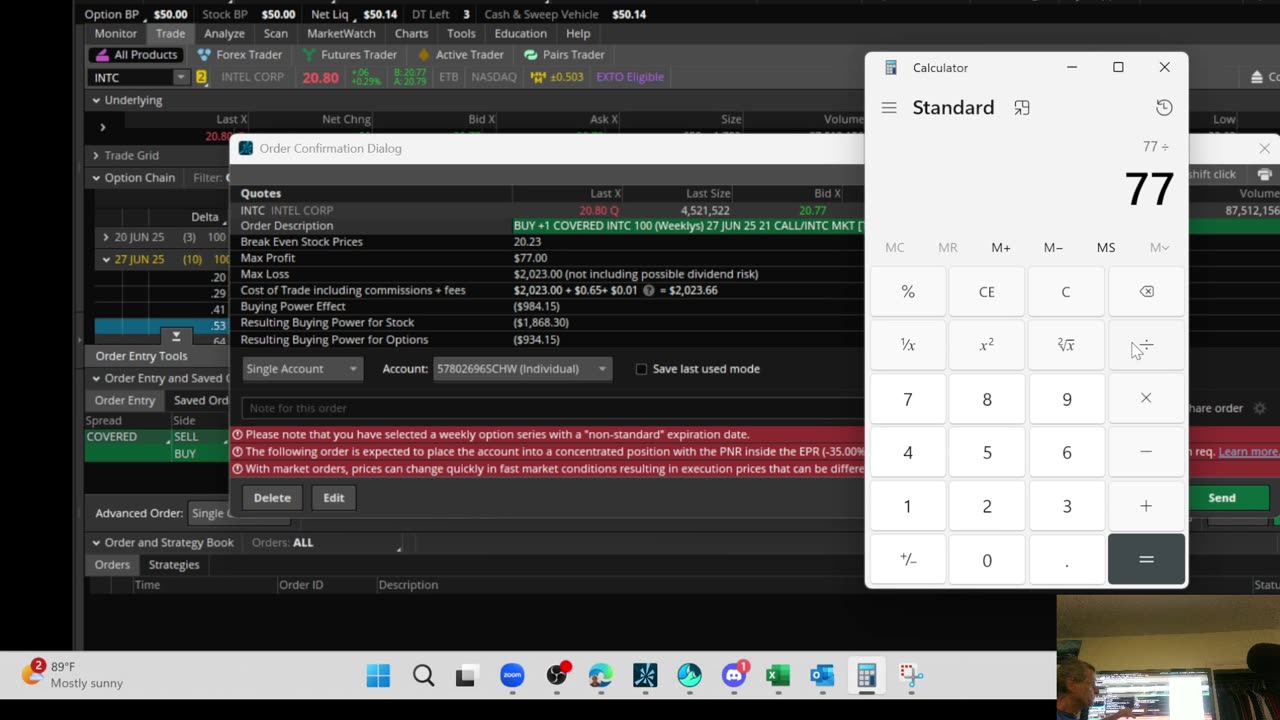This screenshot has width=1280, height=720.
Task: Enable Save last used mode checkbox
Action: [642, 369]
